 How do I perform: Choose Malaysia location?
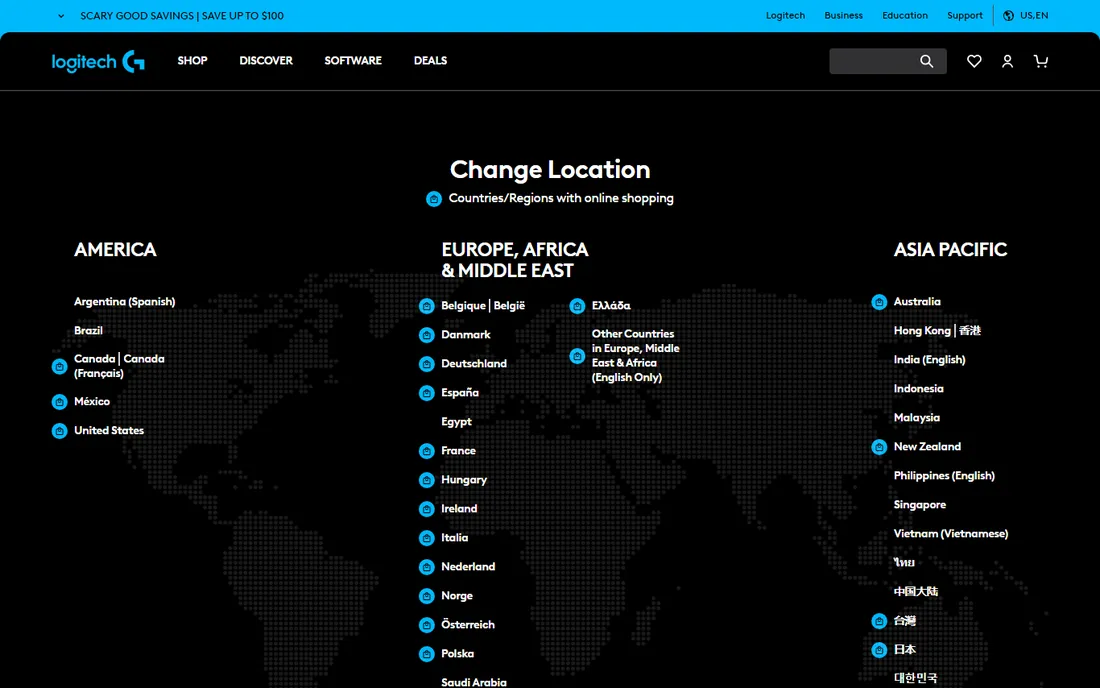coord(916,418)
